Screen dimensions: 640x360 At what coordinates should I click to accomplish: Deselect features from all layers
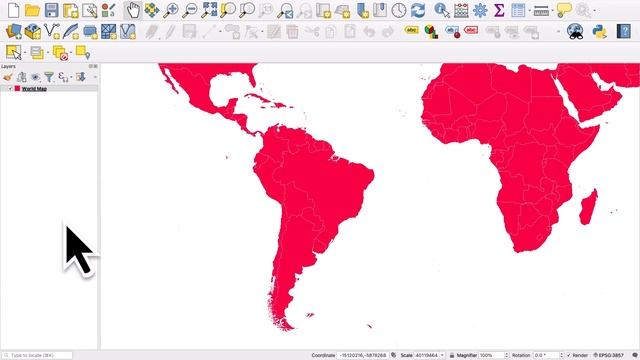coord(60,53)
